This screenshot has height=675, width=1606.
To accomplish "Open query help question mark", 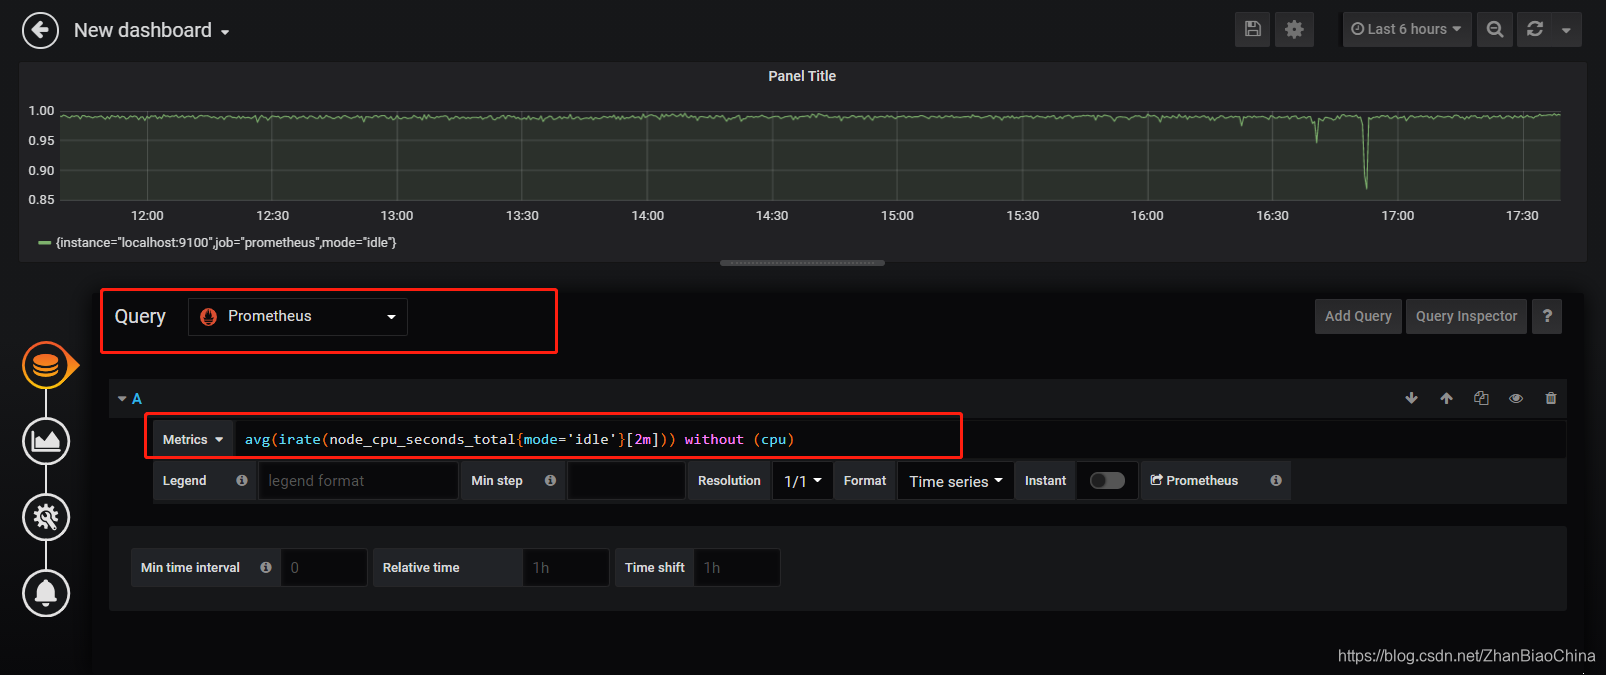I will (x=1547, y=316).
